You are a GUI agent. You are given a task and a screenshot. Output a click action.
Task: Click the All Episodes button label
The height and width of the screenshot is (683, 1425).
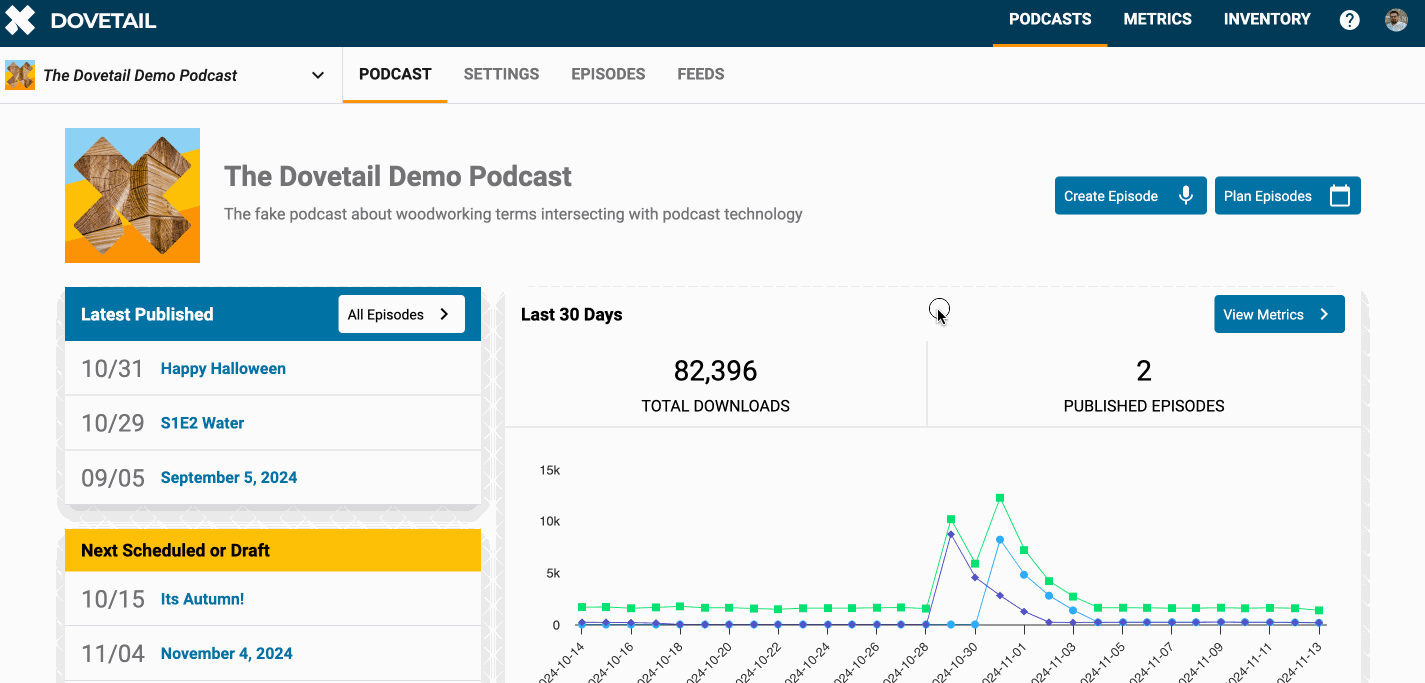pyautogui.click(x=386, y=314)
